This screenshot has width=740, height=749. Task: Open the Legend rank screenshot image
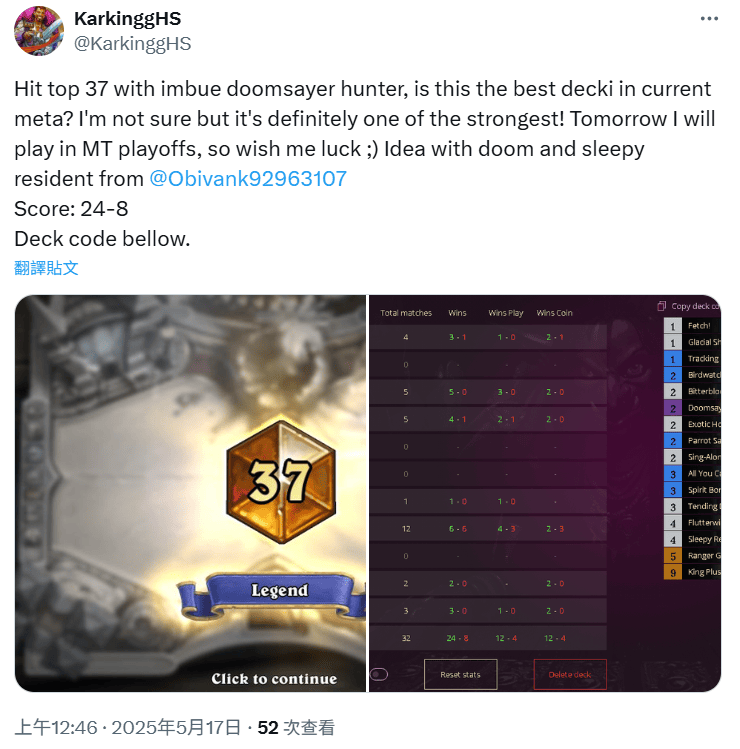(x=190, y=493)
